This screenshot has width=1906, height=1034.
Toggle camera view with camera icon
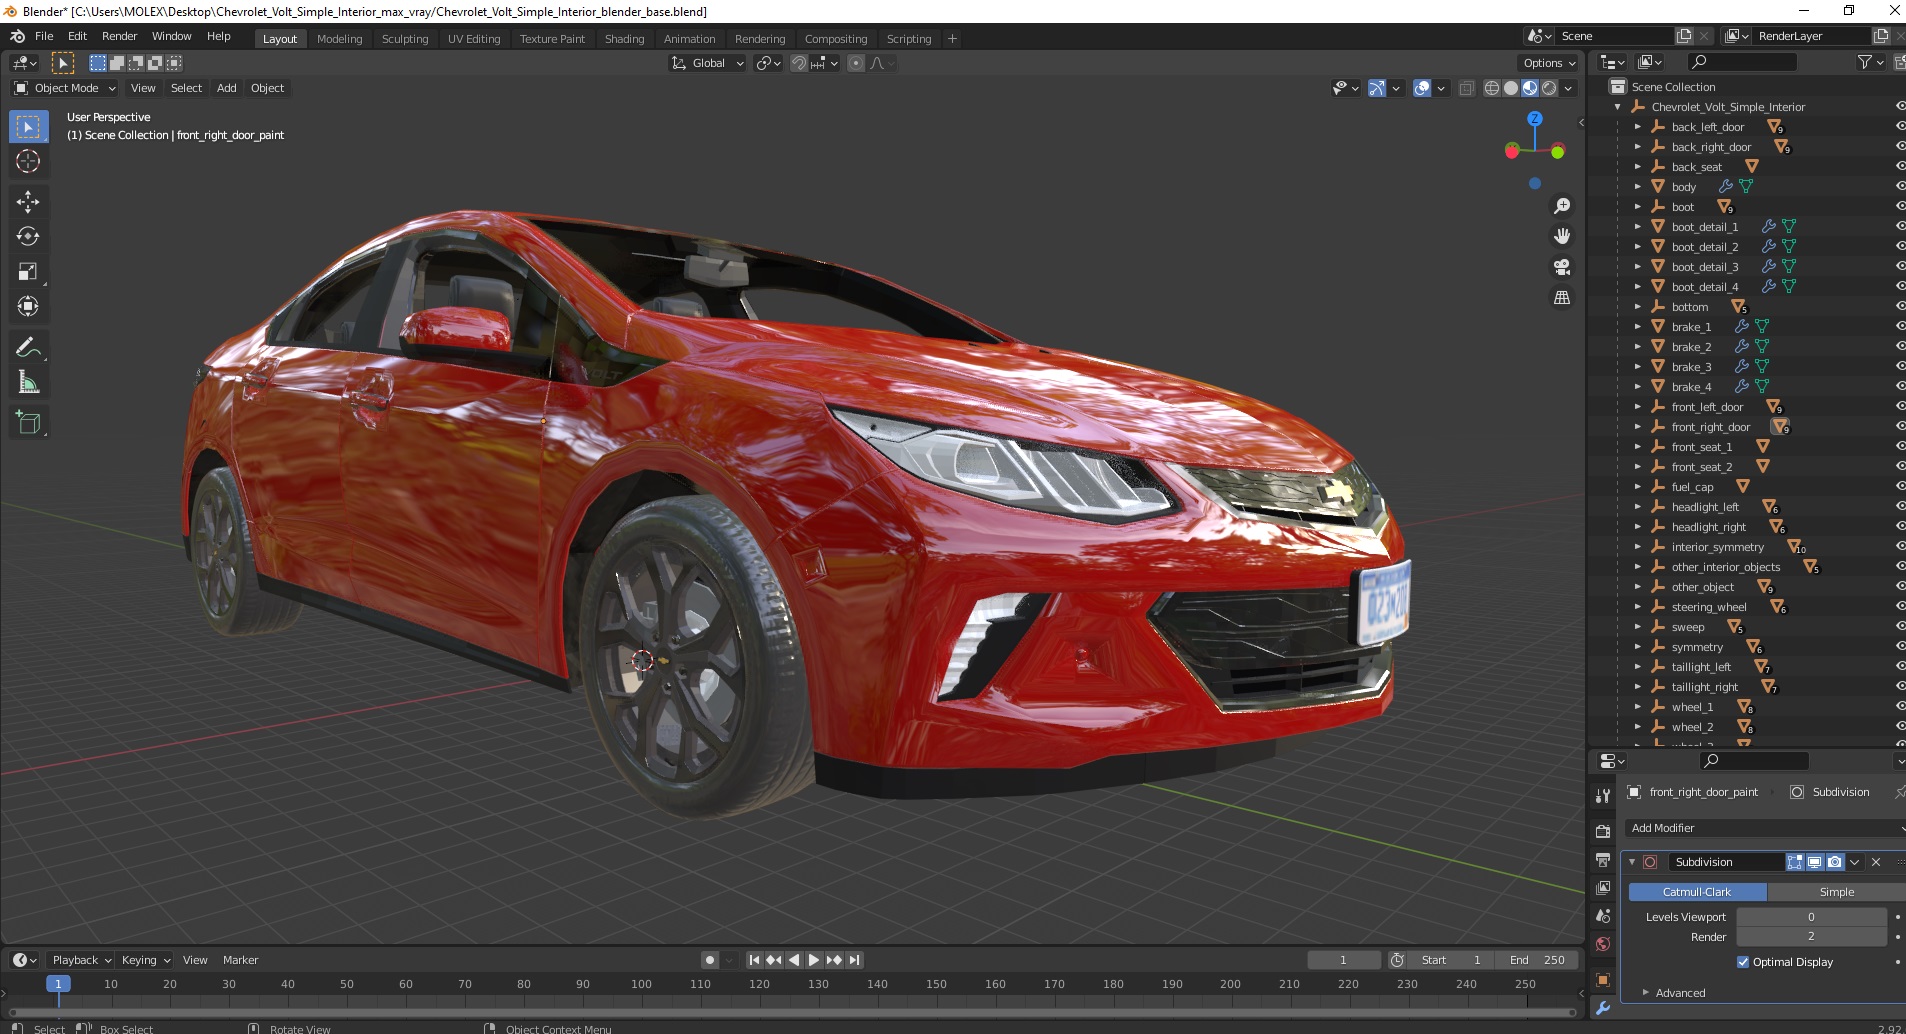pos(1562,267)
